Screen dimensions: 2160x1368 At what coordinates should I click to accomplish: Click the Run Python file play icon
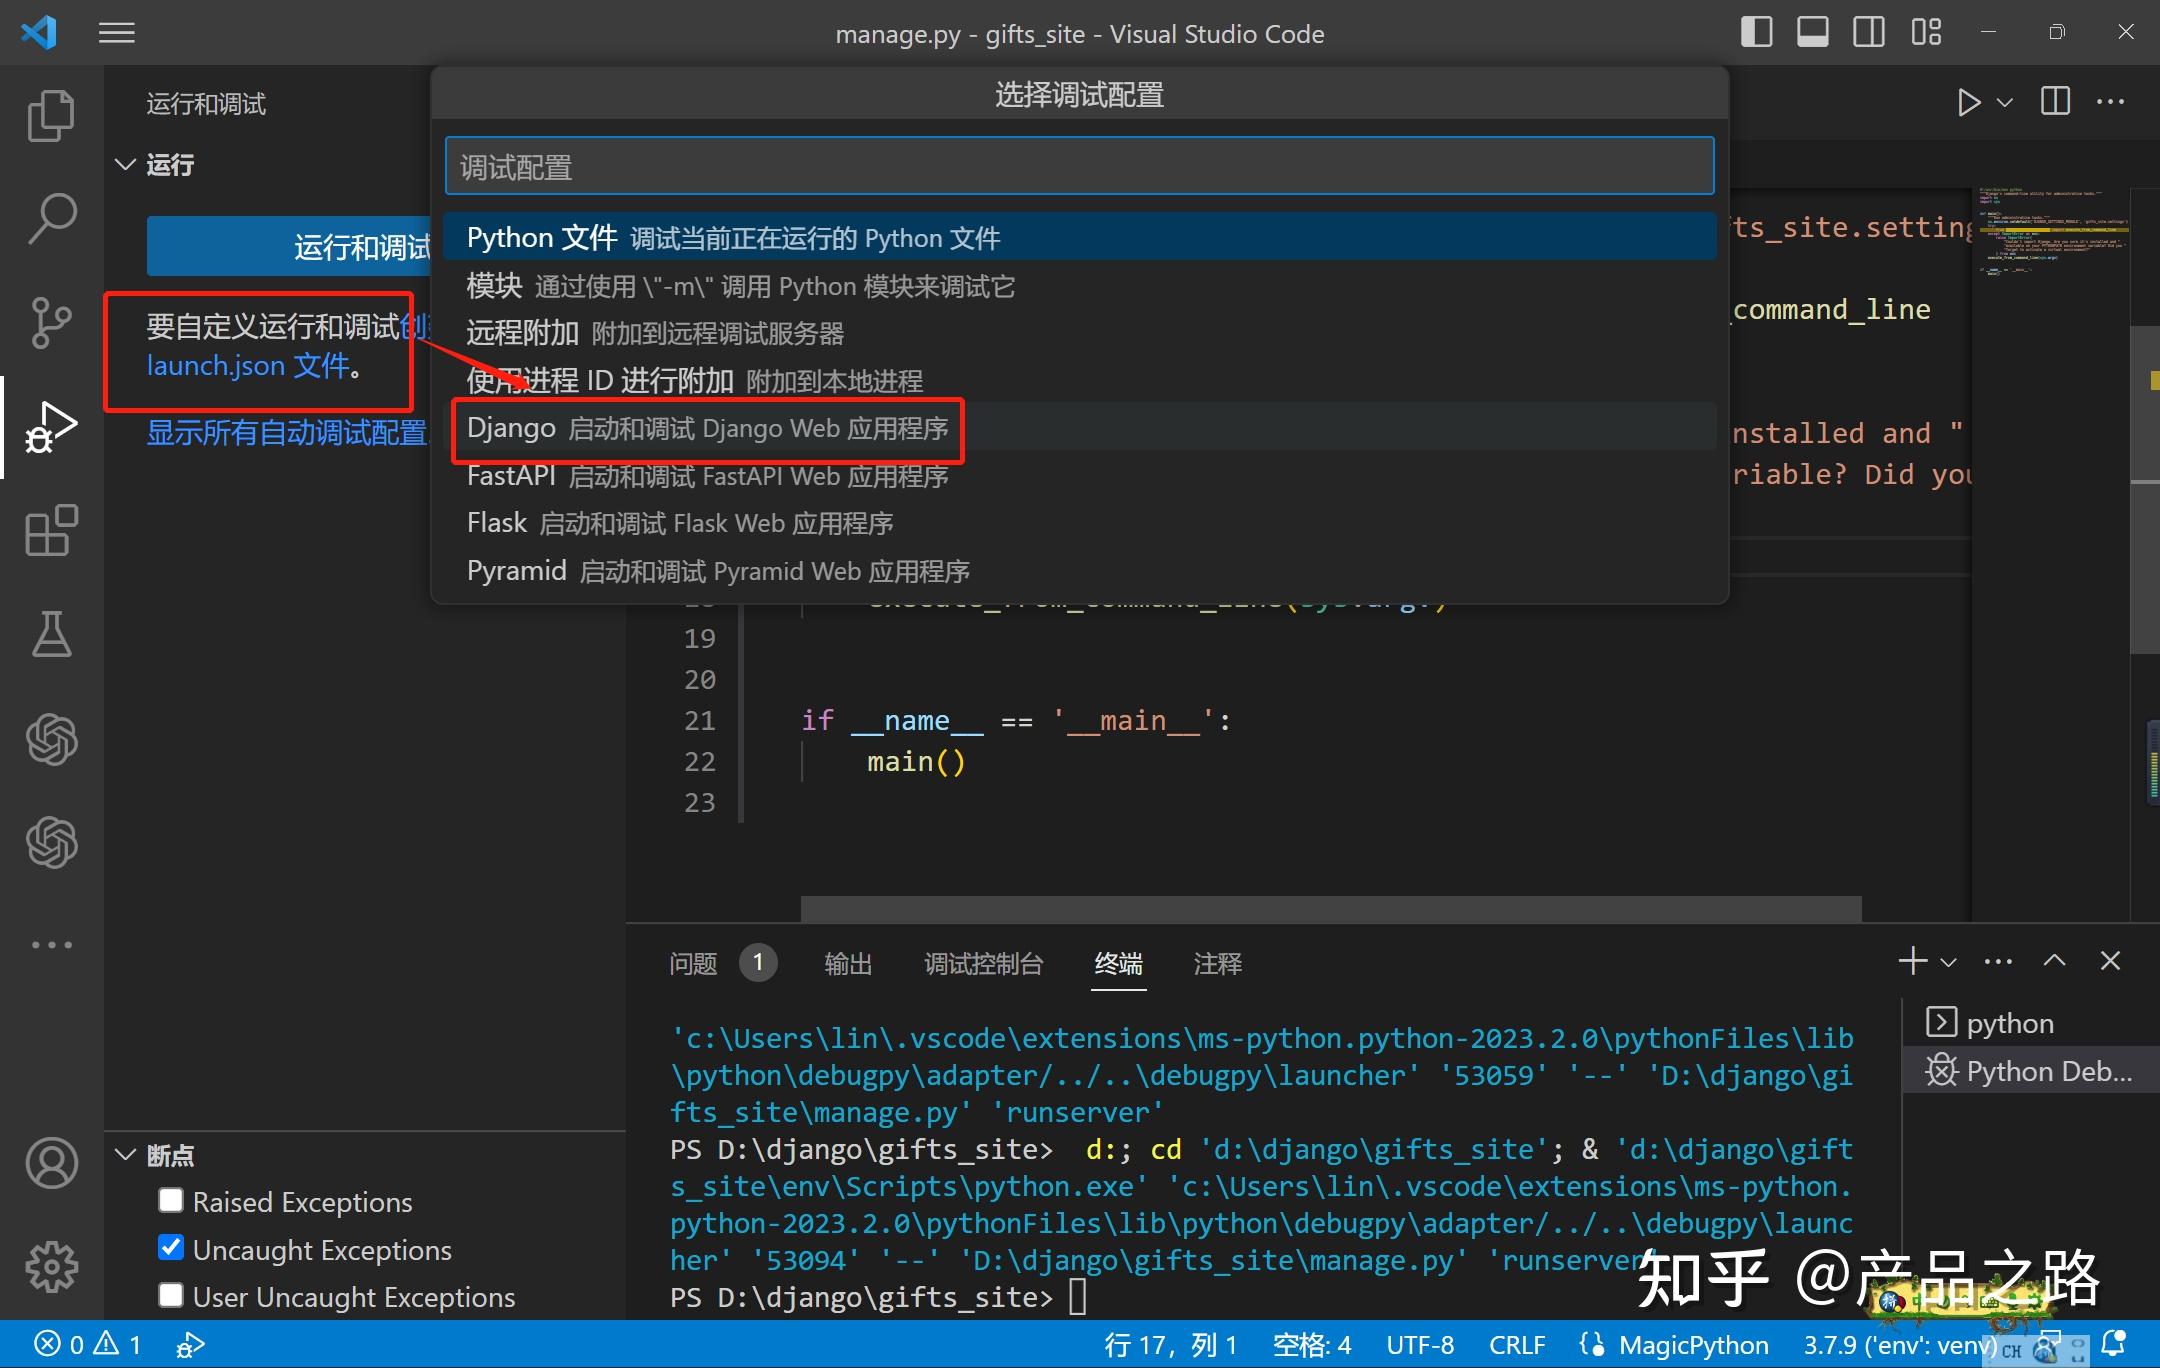[x=1968, y=101]
